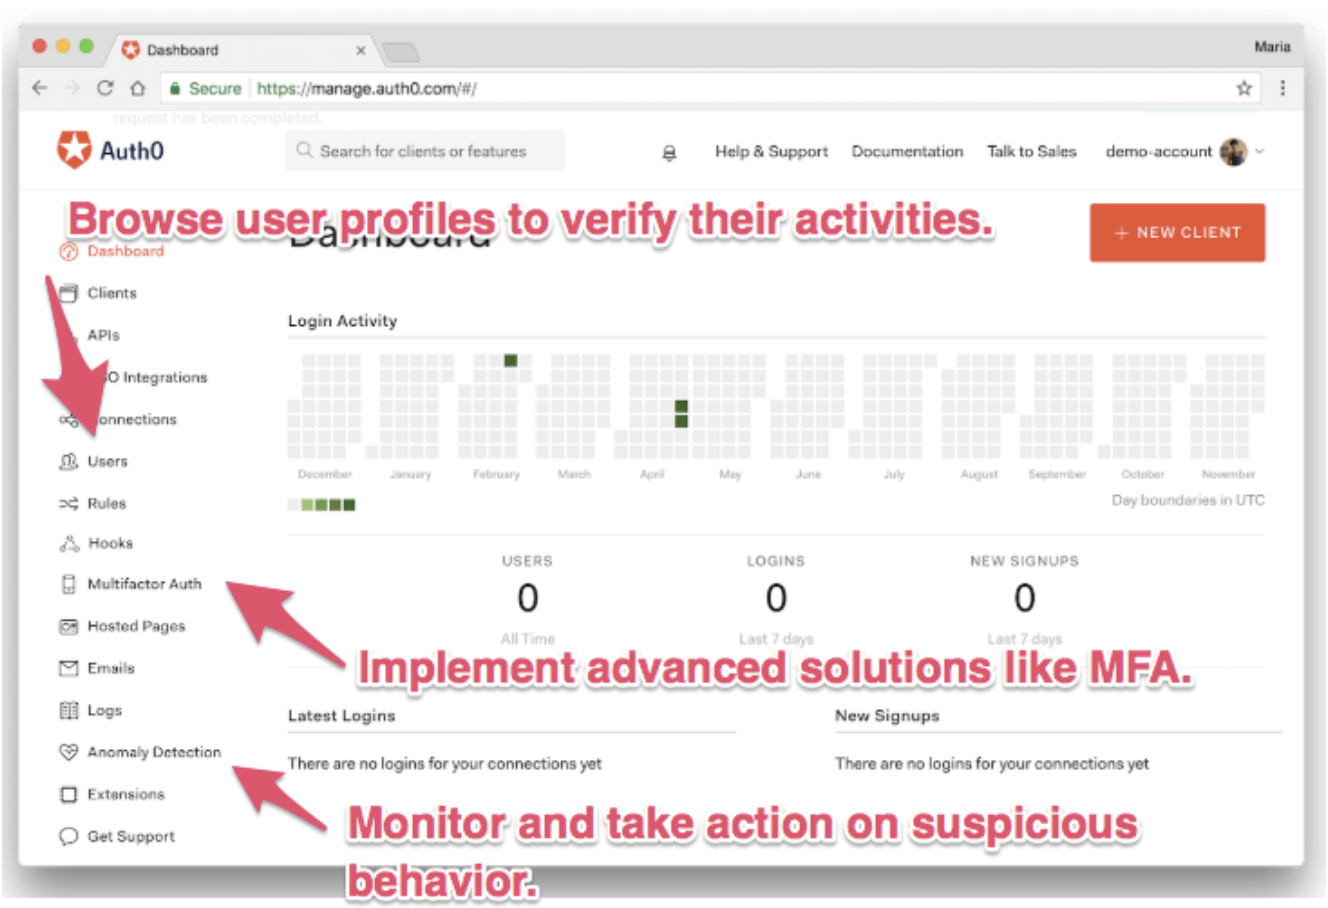
Task: Click the Auth0 wordmark text
Action: tap(132, 151)
